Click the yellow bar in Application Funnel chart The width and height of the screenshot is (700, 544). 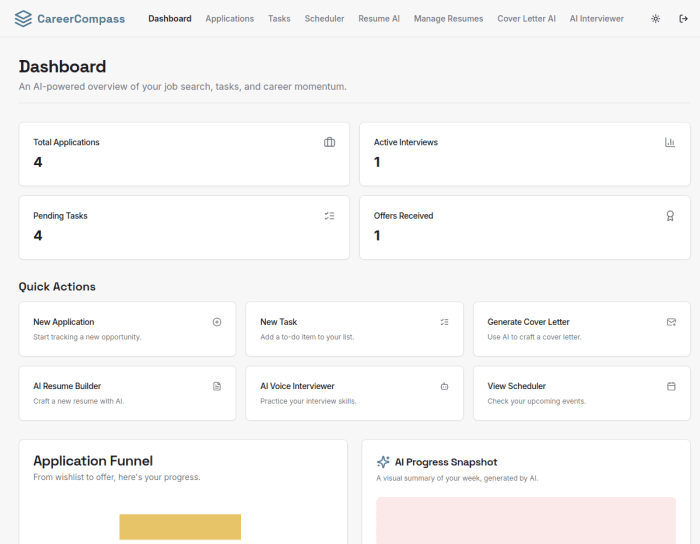click(180, 527)
